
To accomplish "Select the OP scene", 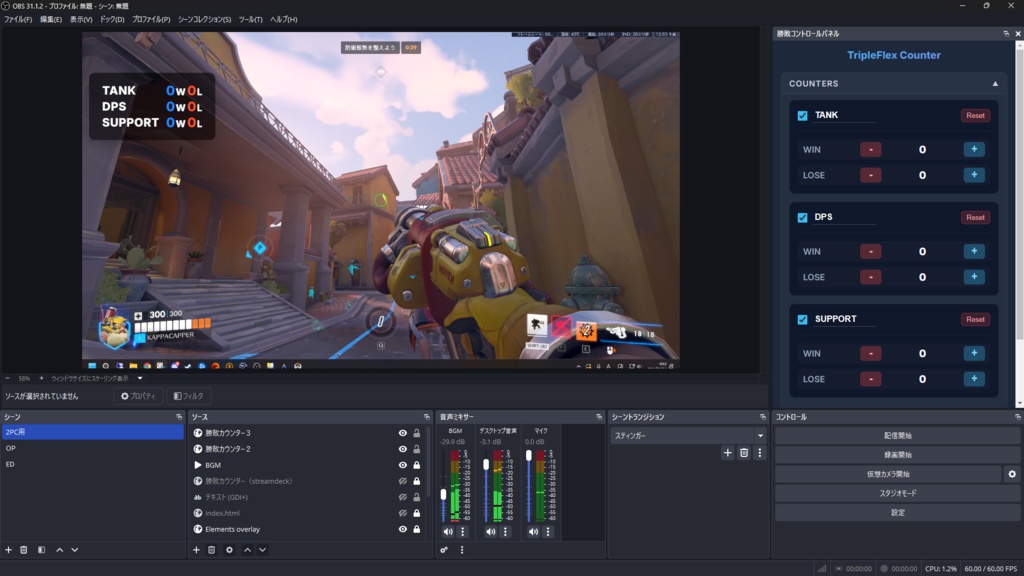I will tap(93, 448).
